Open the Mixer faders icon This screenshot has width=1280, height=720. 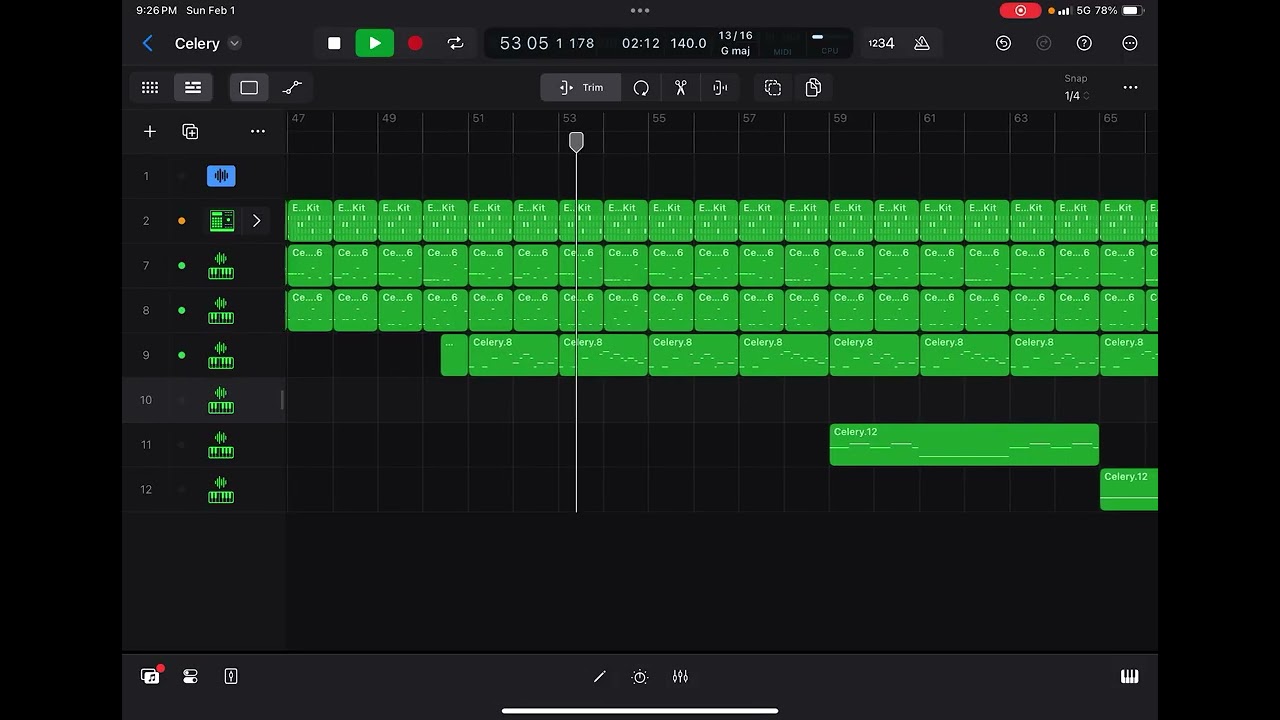coord(680,677)
